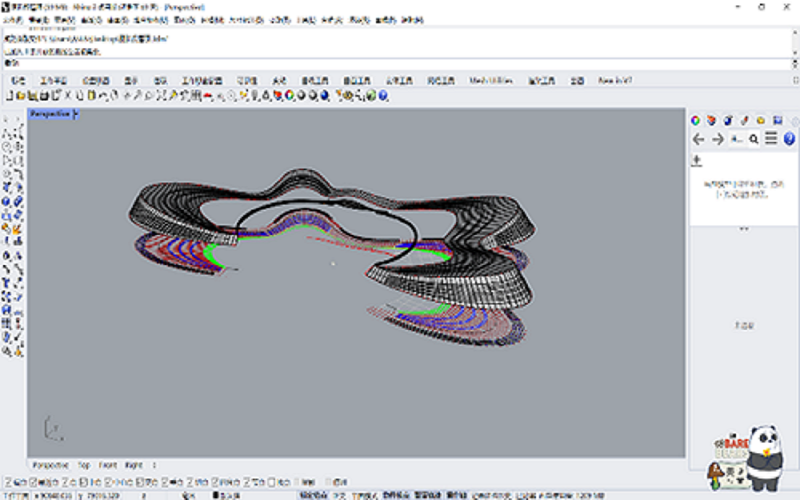The height and width of the screenshot is (500, 800).
Task: Click the import download arrow in panel
Action: point(697,161)
